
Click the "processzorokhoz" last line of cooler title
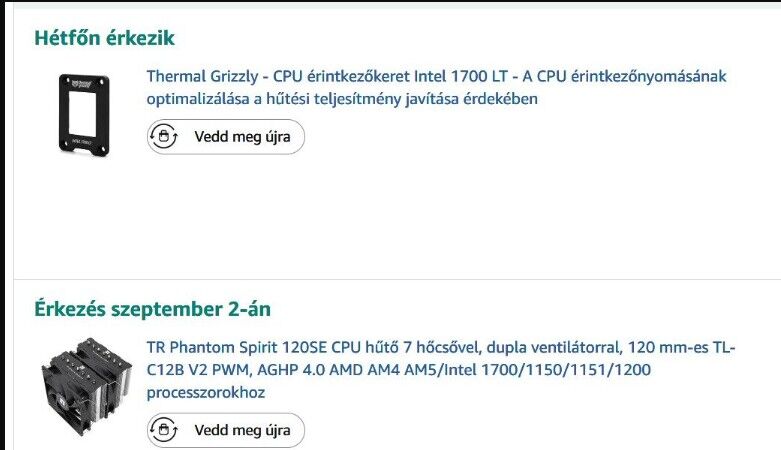click(x=206, y=392)
